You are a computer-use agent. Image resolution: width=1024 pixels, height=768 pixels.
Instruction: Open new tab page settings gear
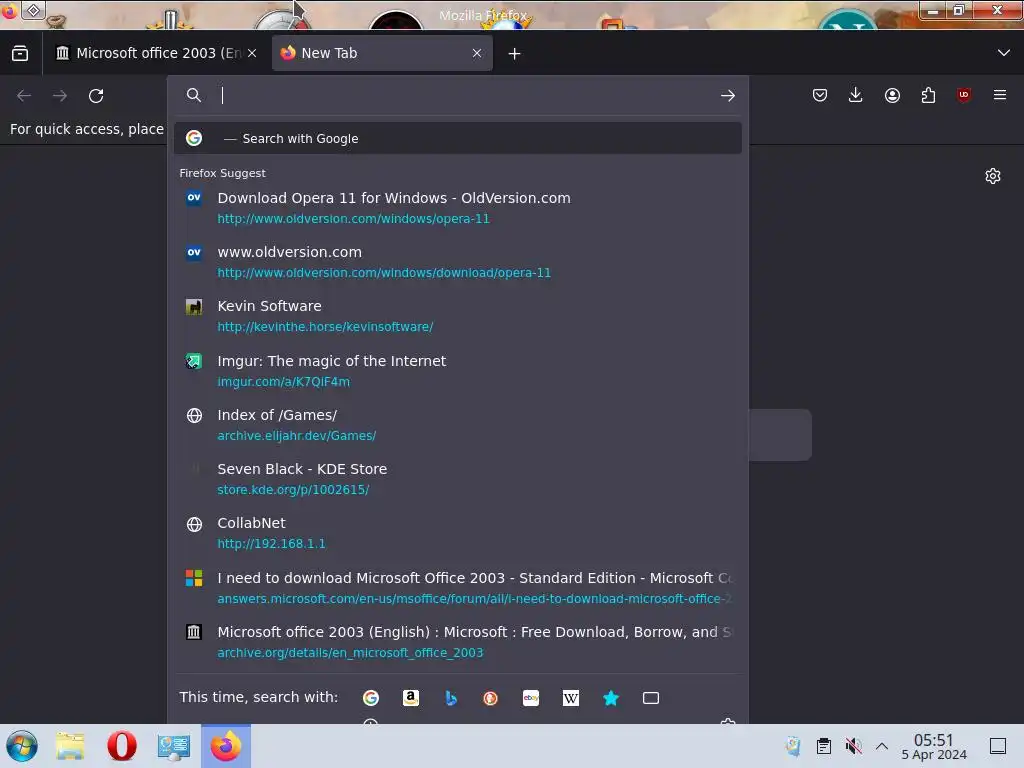click(x=993, y=176)
